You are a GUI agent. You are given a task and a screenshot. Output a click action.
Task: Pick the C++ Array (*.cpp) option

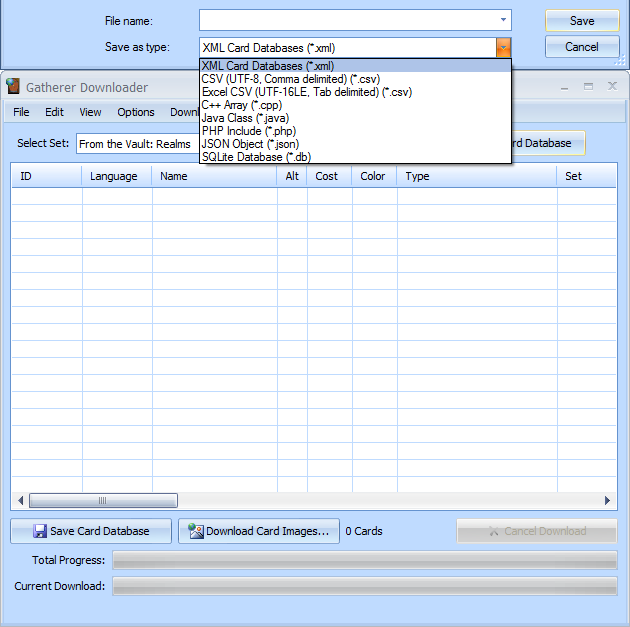(x=241, y=105)
